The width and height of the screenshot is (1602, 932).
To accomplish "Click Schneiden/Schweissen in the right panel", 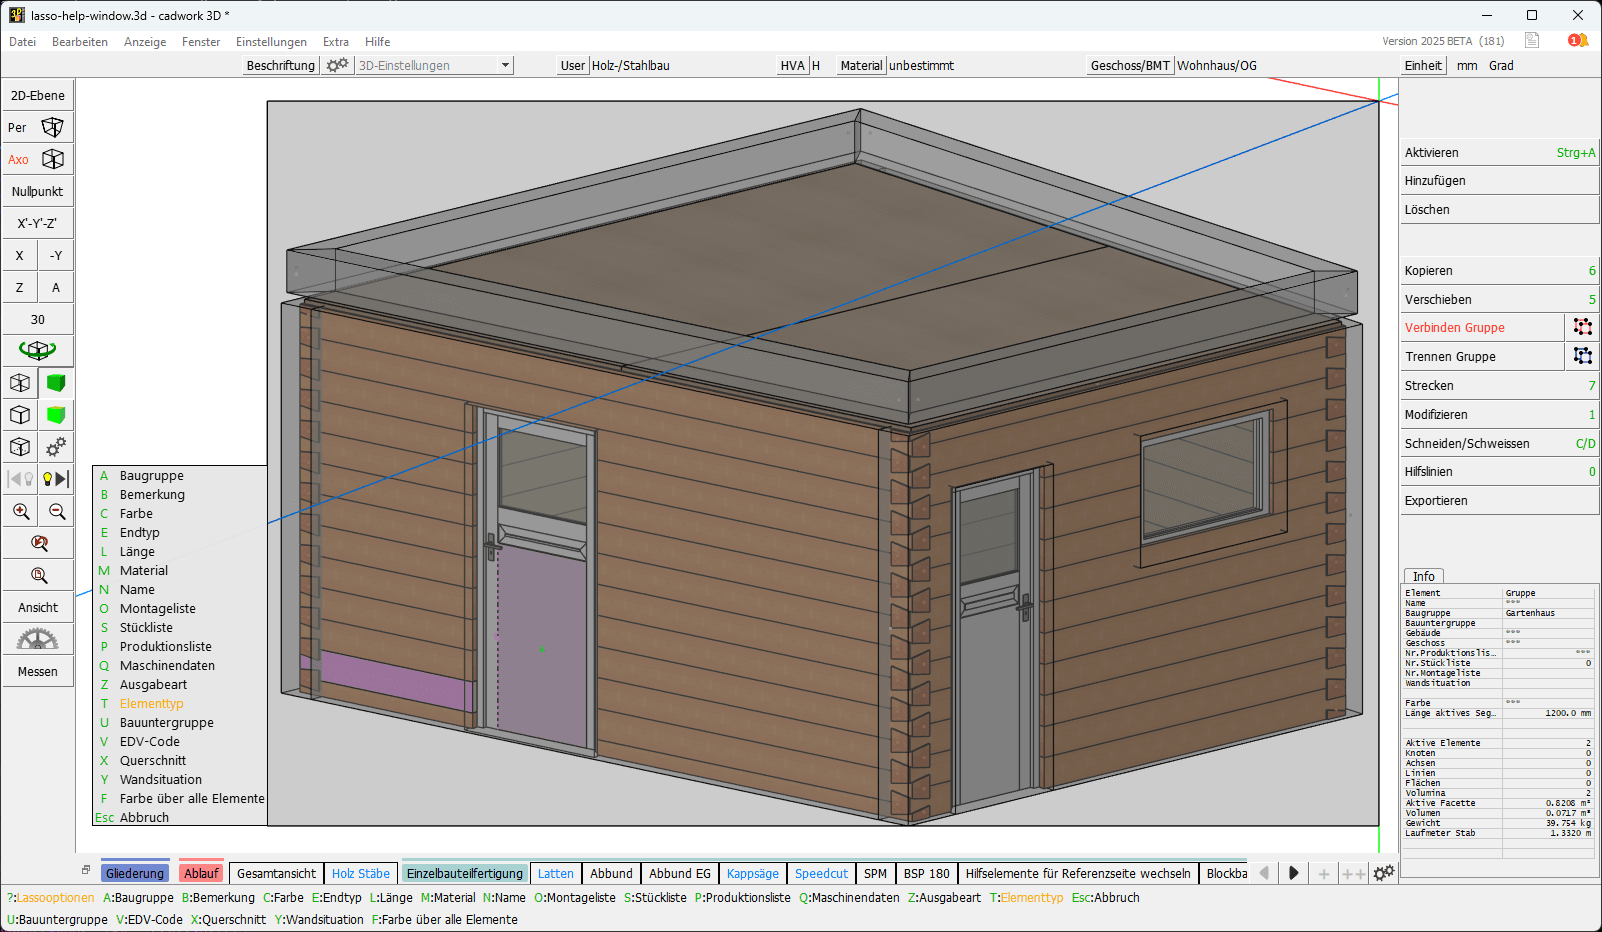I will (x=1499, y=444).
